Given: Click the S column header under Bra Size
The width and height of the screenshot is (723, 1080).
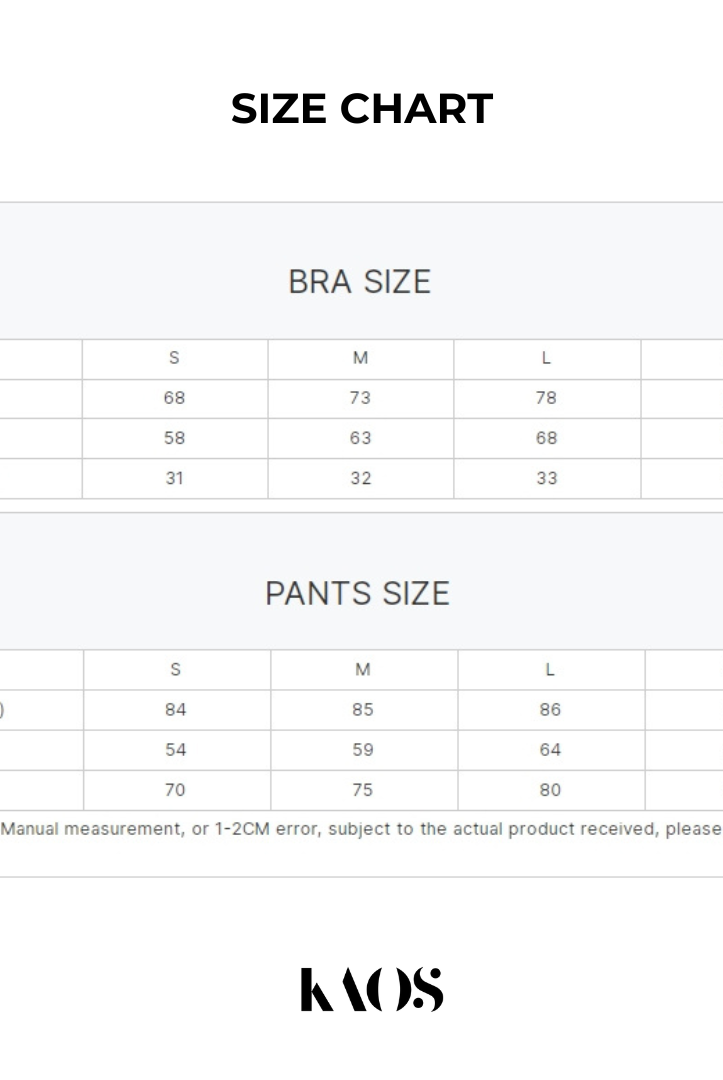Looking at the screenshot, I should tap(174, 358).
